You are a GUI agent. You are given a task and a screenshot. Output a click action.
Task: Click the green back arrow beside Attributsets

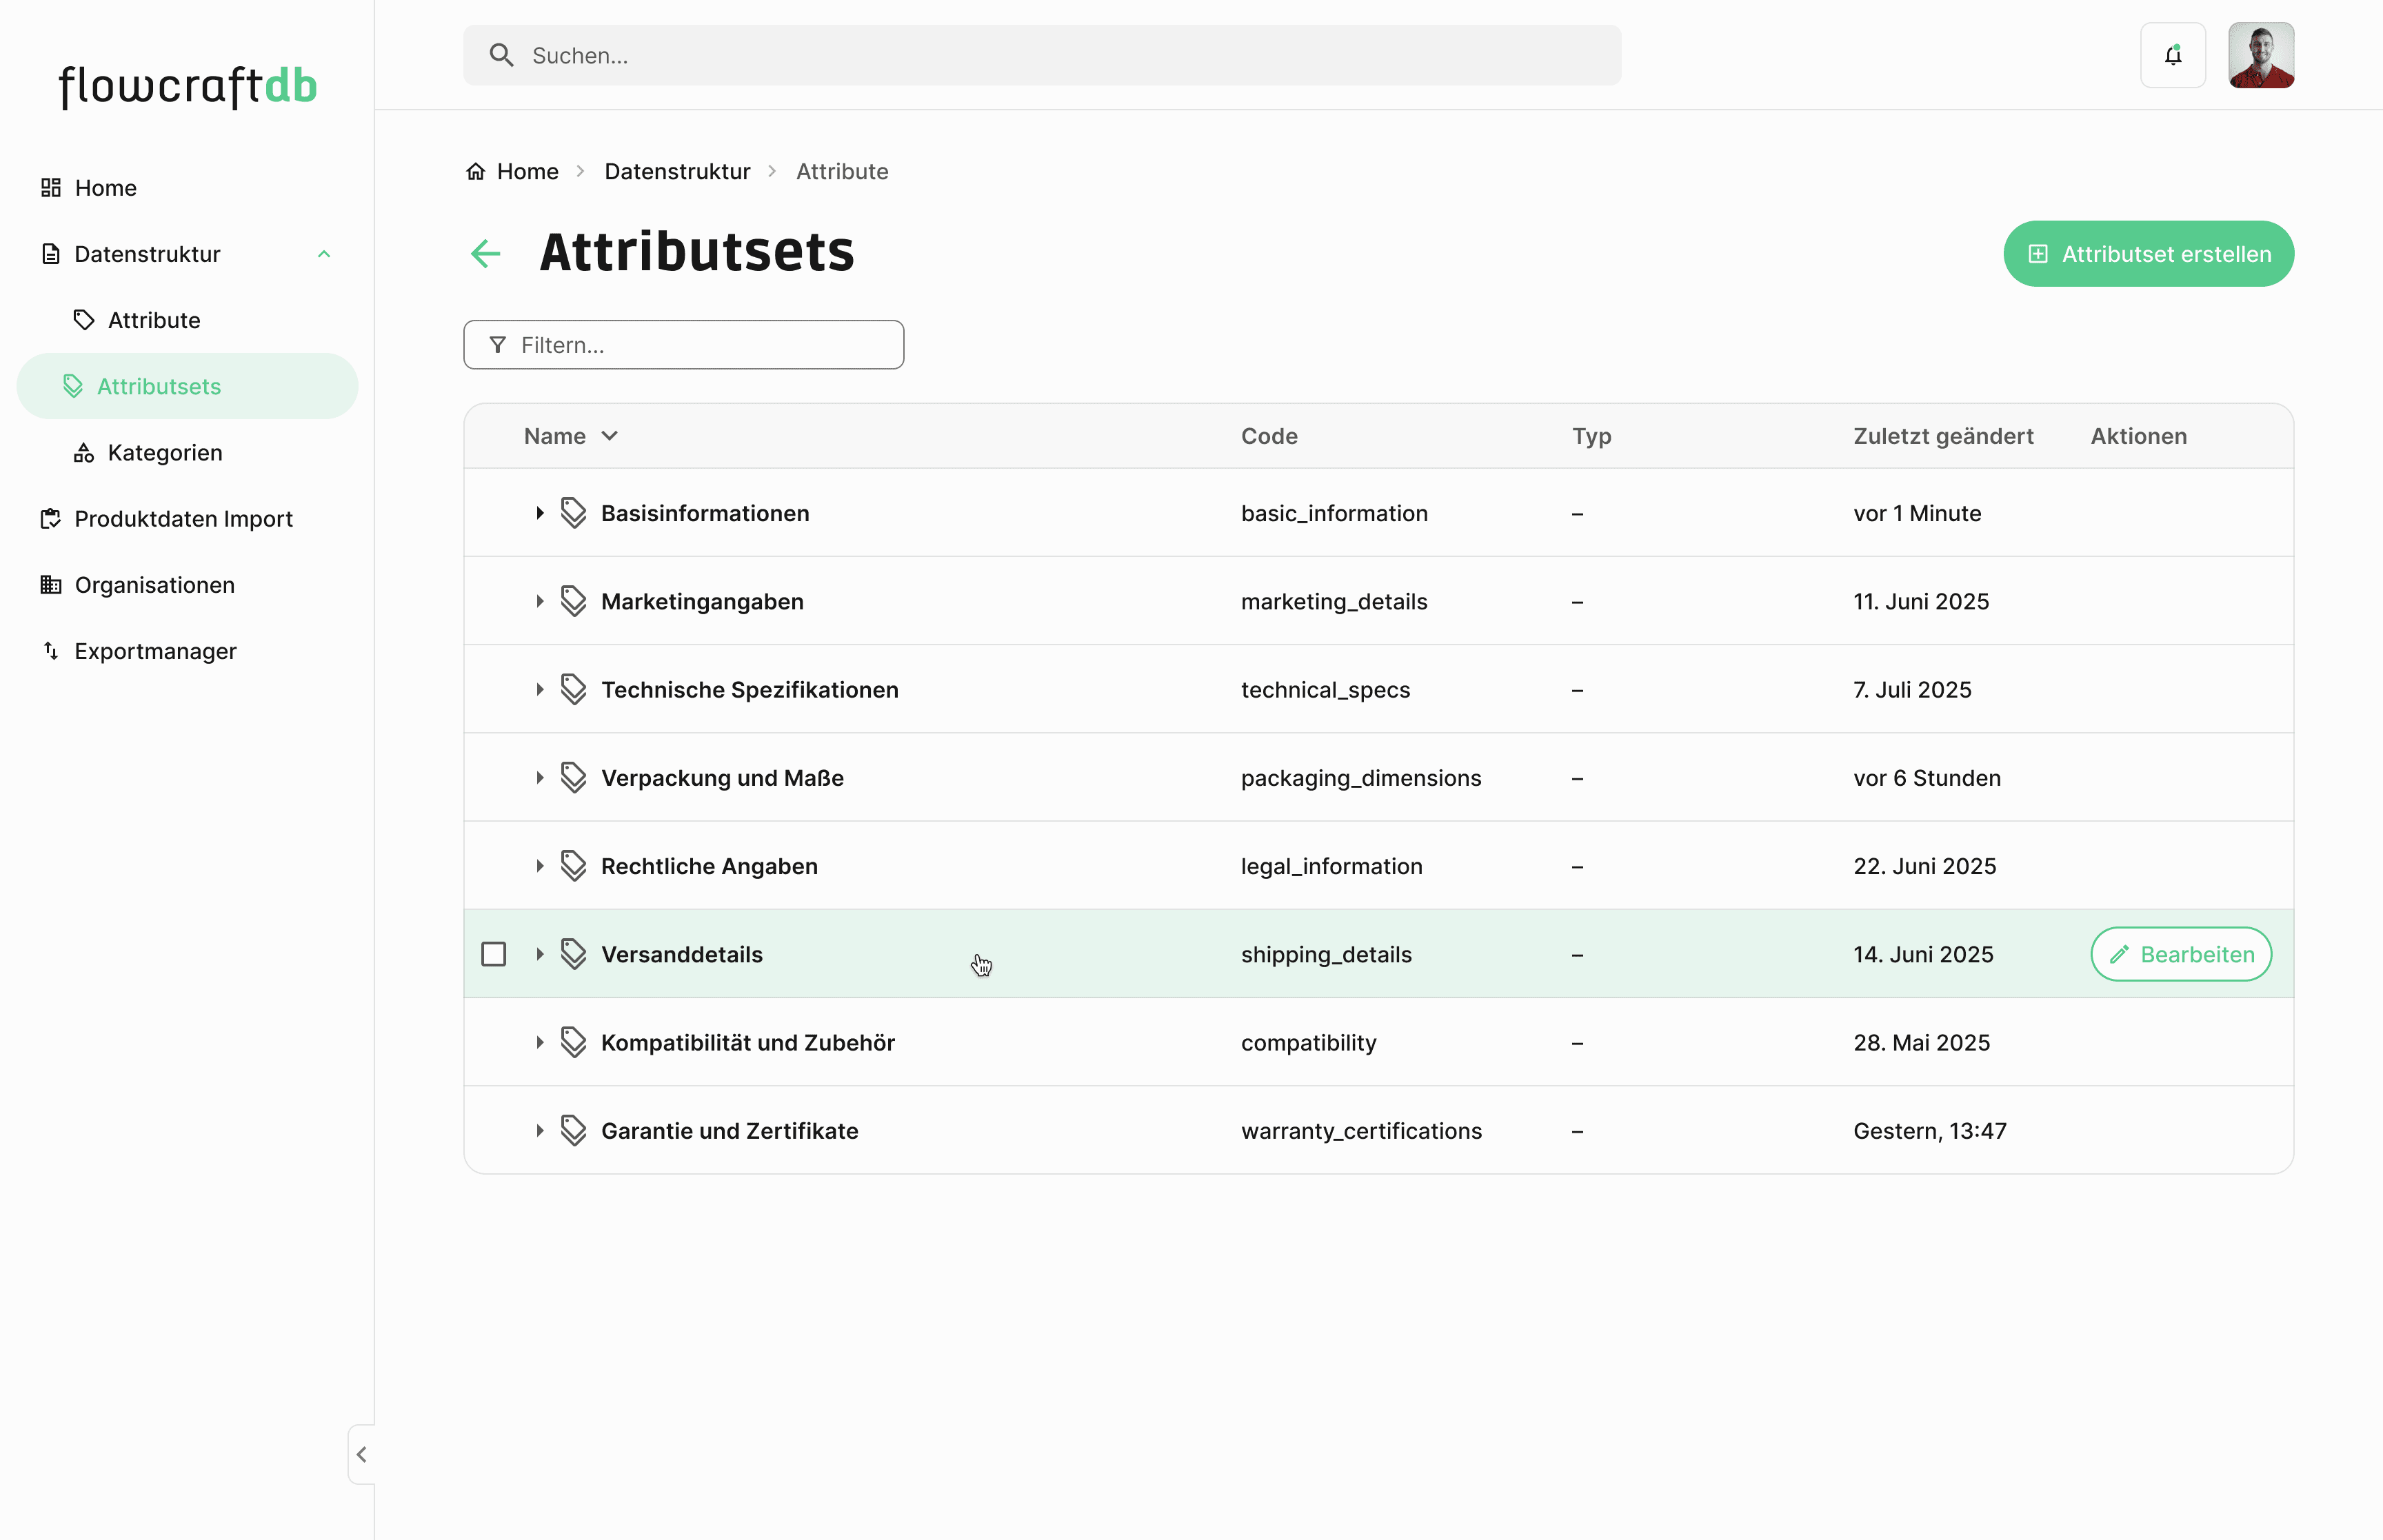[486, 254]
